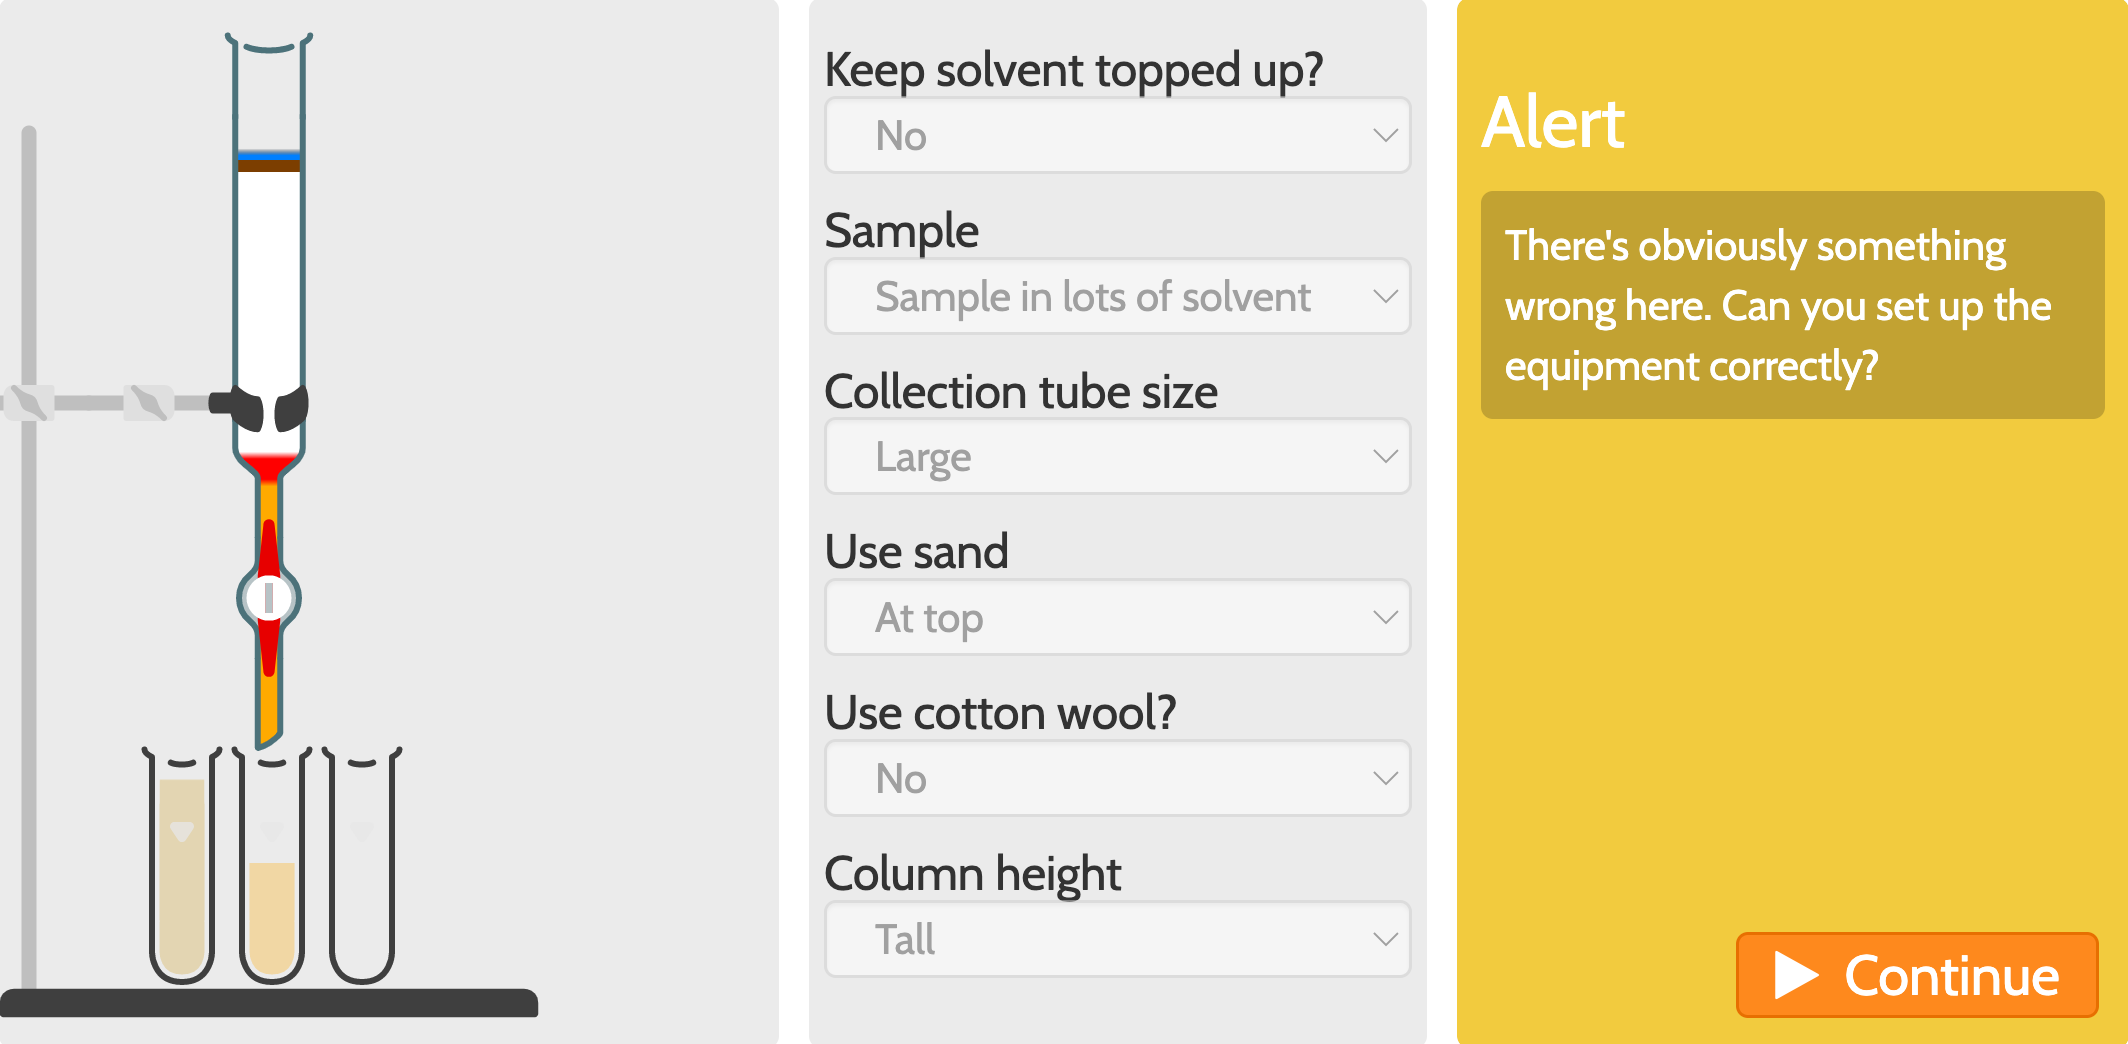This screenshot has height=1044, width=2128.
Task: Expand the Collection tube size dropdown
Action: 1117,457
